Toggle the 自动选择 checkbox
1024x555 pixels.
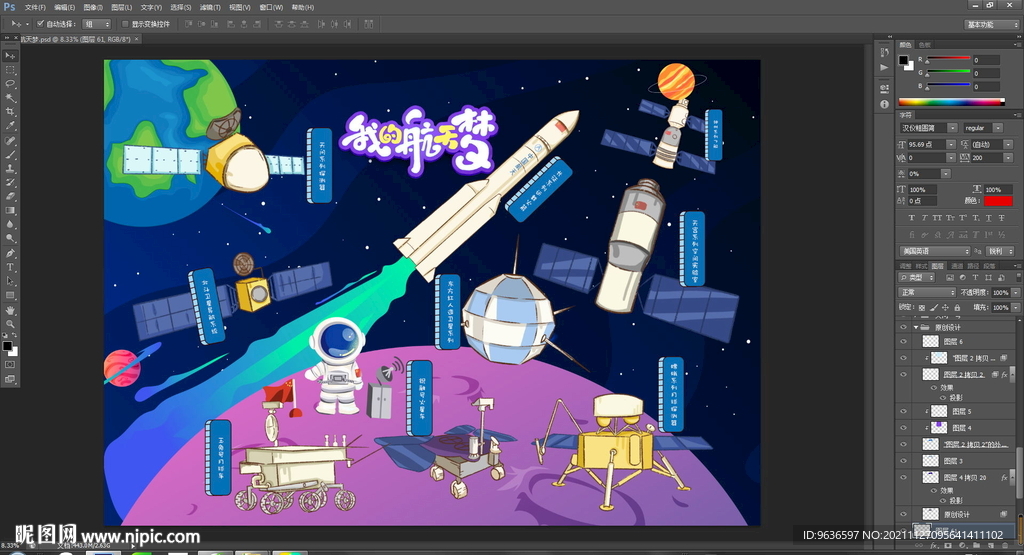(x=40, y=24)
